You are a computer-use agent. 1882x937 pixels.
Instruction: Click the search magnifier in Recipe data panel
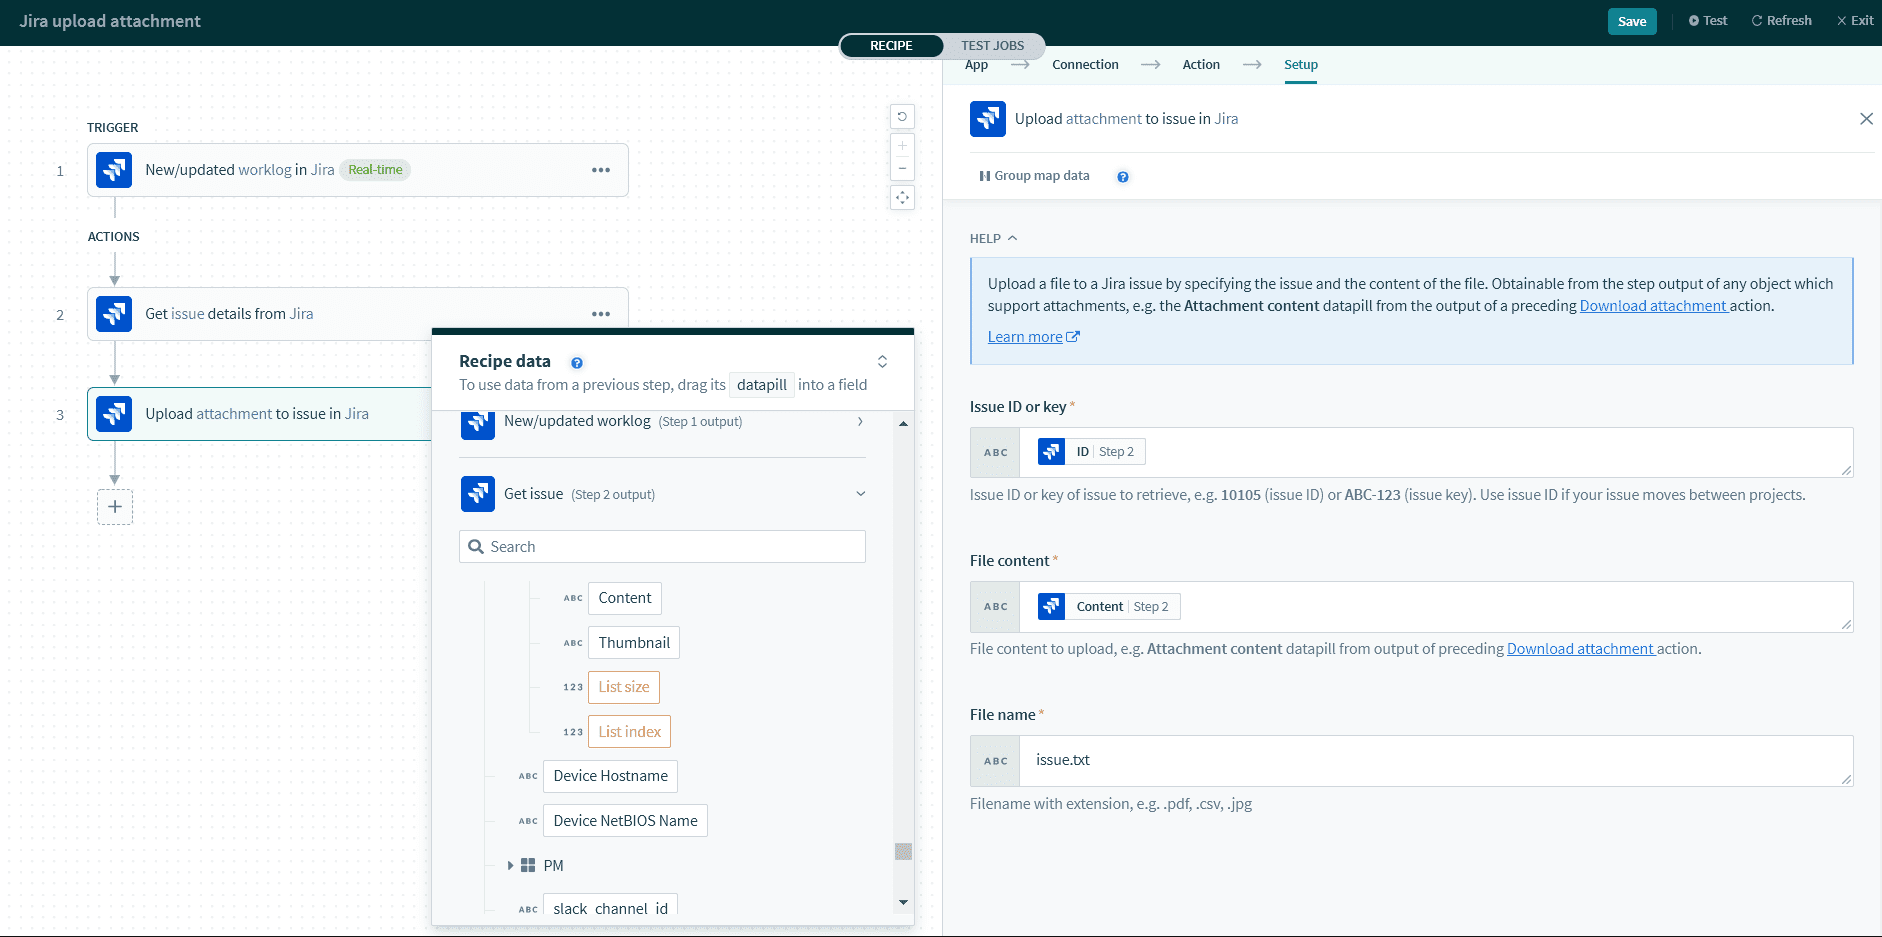[x=475, y=546]
